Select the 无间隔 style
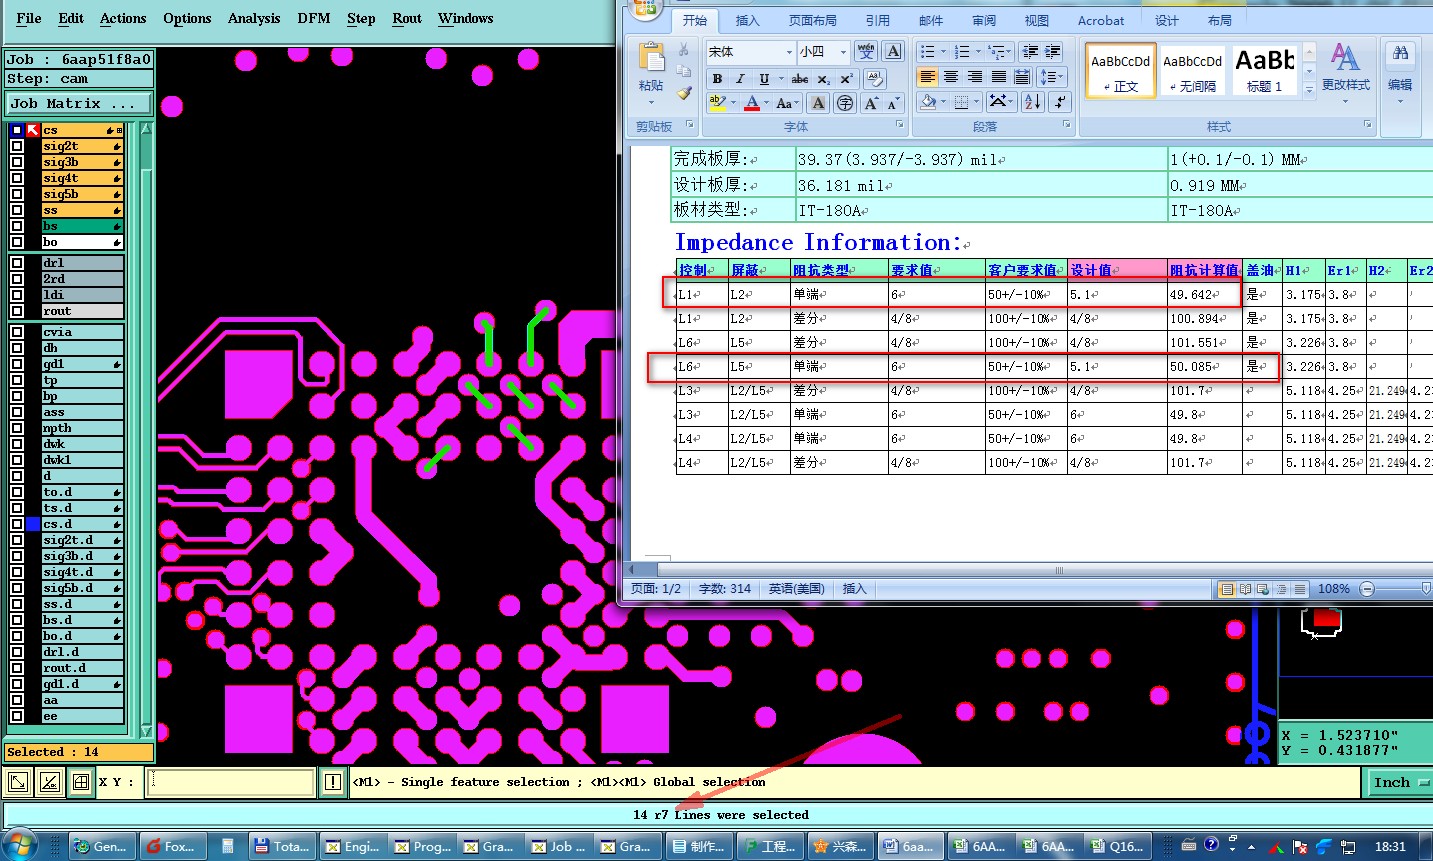The image size is (1433, 861). pyautogui.click(x=1193, y=70)
